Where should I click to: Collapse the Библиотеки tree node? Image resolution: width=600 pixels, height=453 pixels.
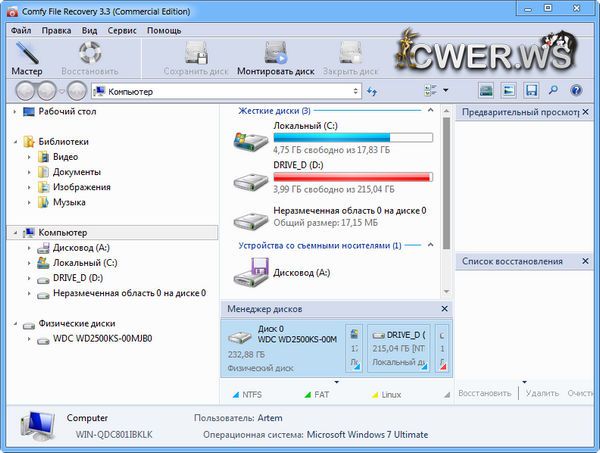click(x=15, y=142)
